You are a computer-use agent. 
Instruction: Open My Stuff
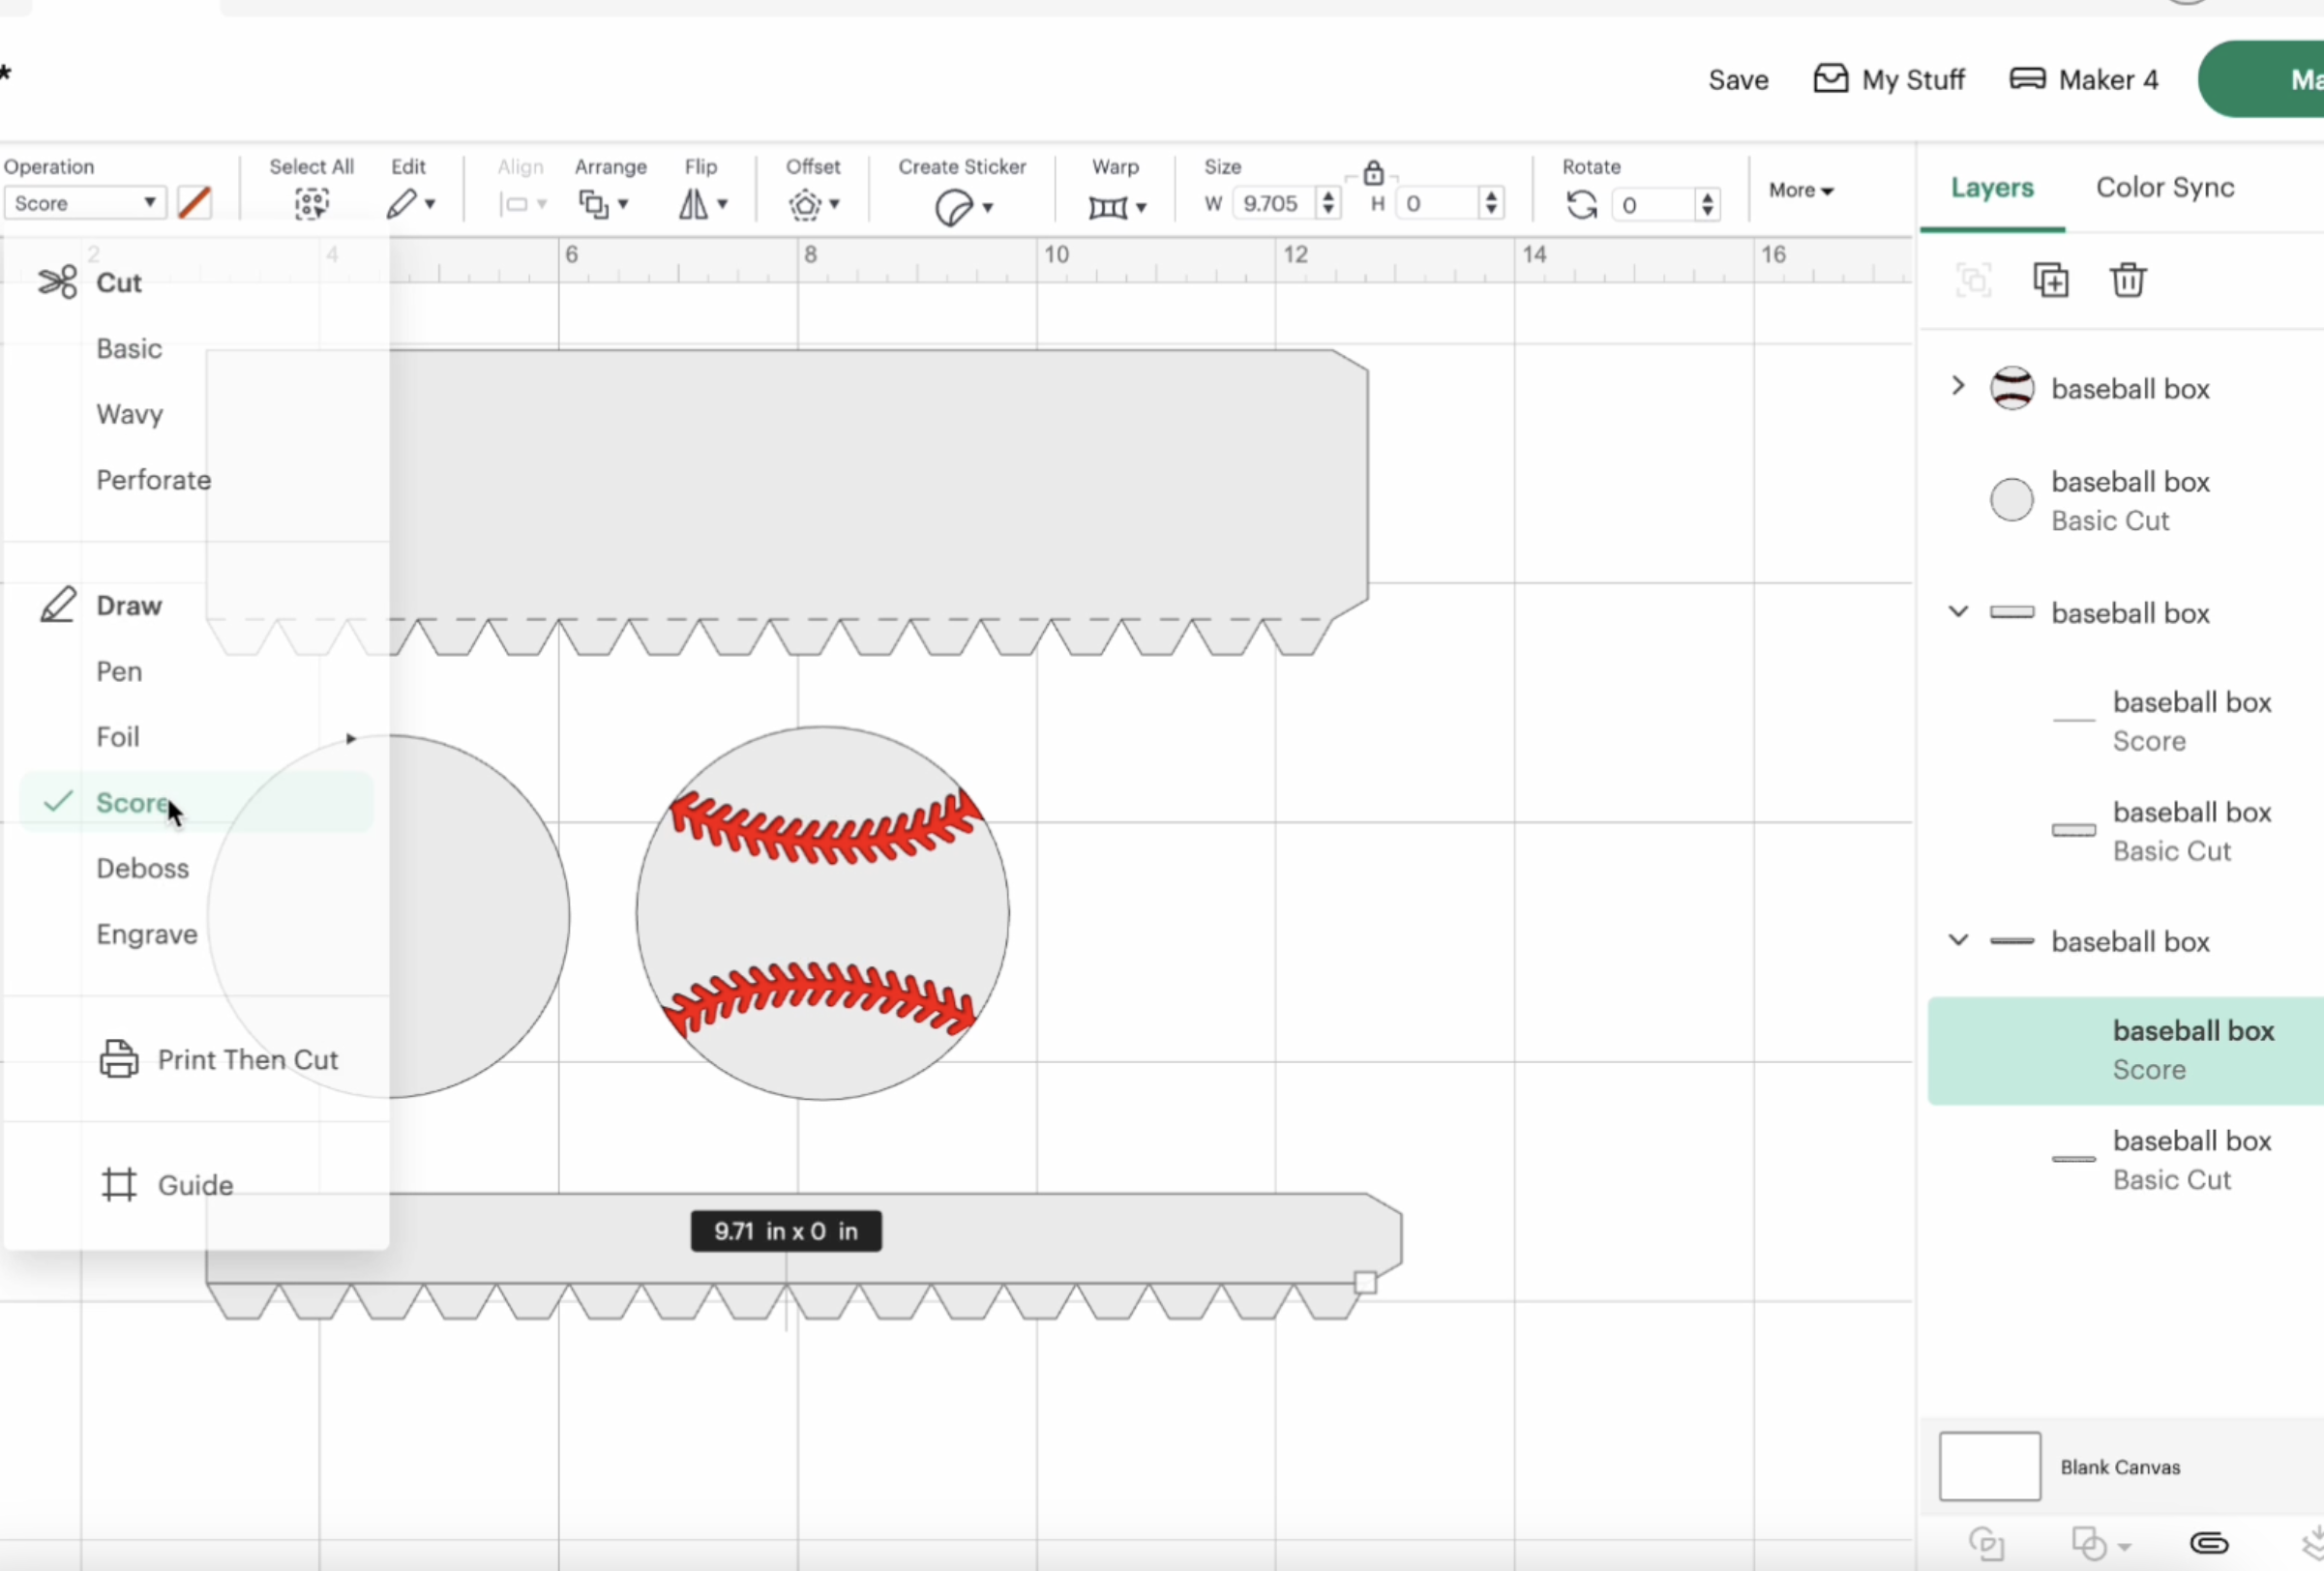(x=1889, y=79)
